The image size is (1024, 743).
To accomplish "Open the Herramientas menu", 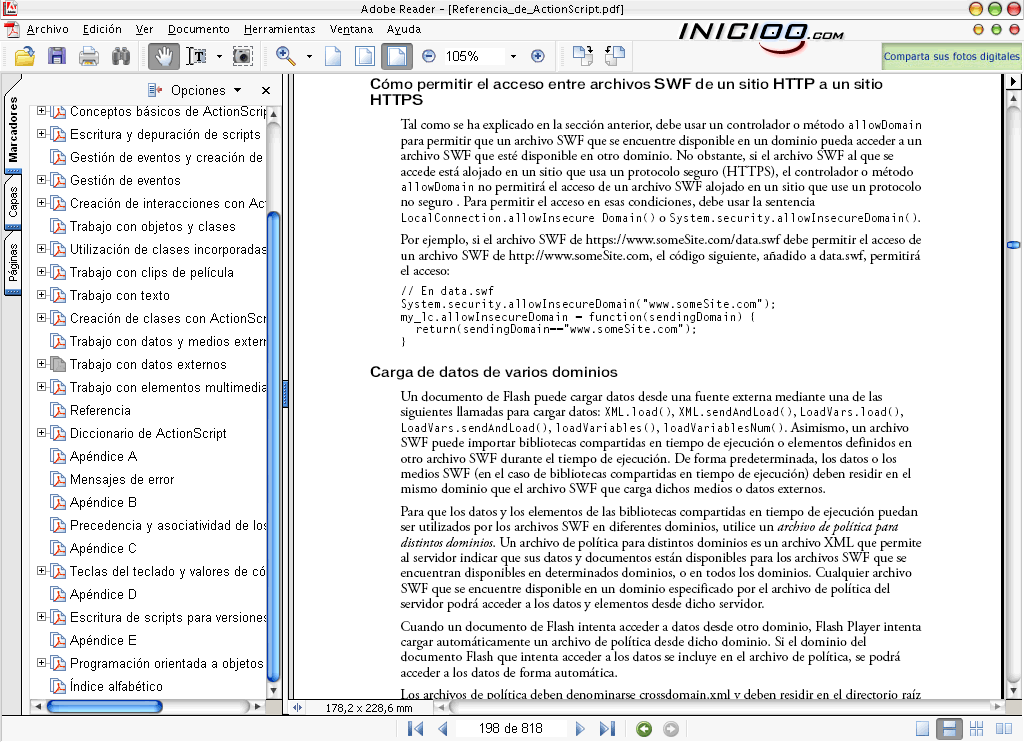I will (x=280, y=29).
